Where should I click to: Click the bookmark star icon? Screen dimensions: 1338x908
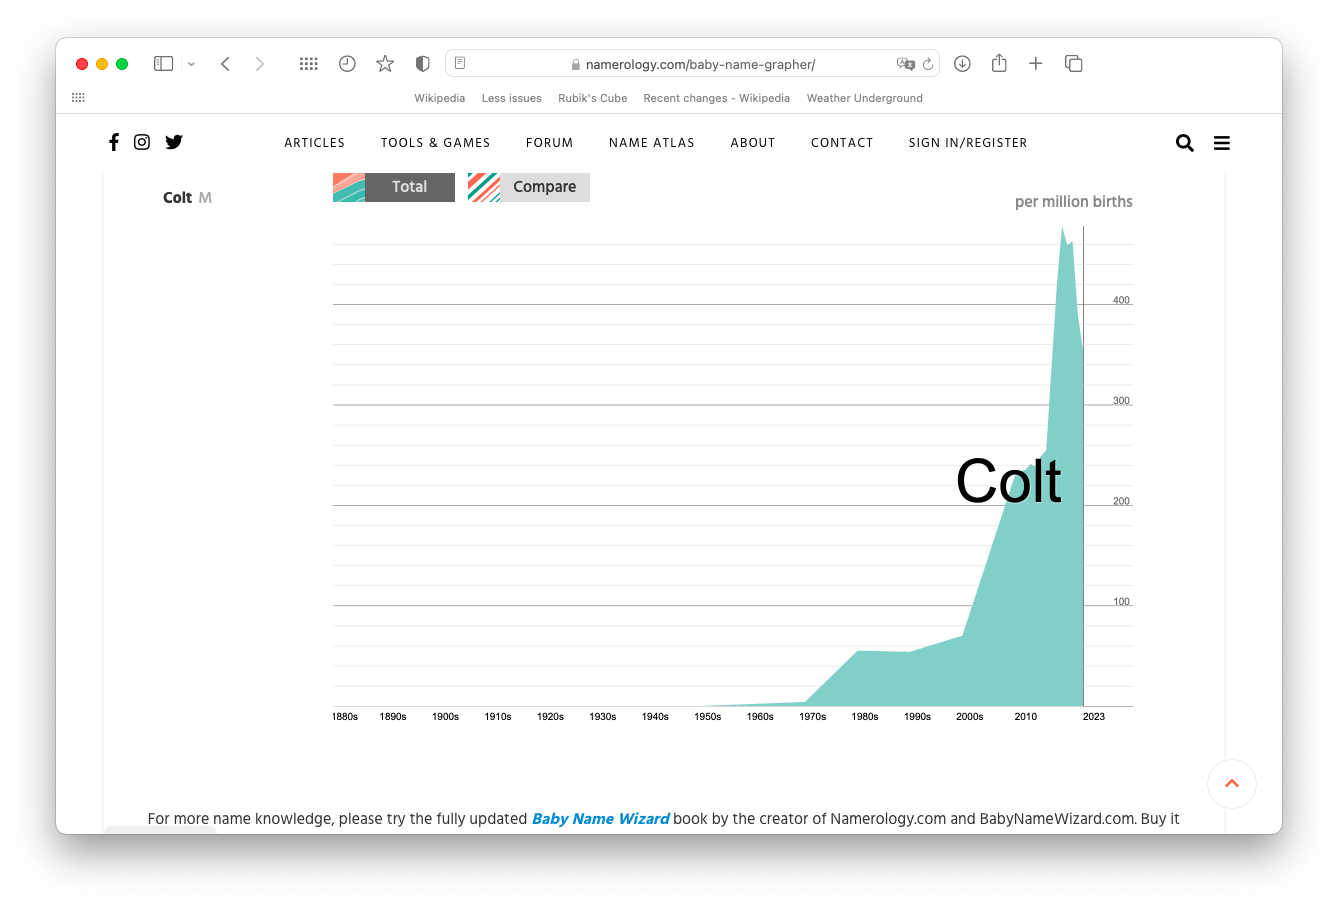[x=385, y=64]
